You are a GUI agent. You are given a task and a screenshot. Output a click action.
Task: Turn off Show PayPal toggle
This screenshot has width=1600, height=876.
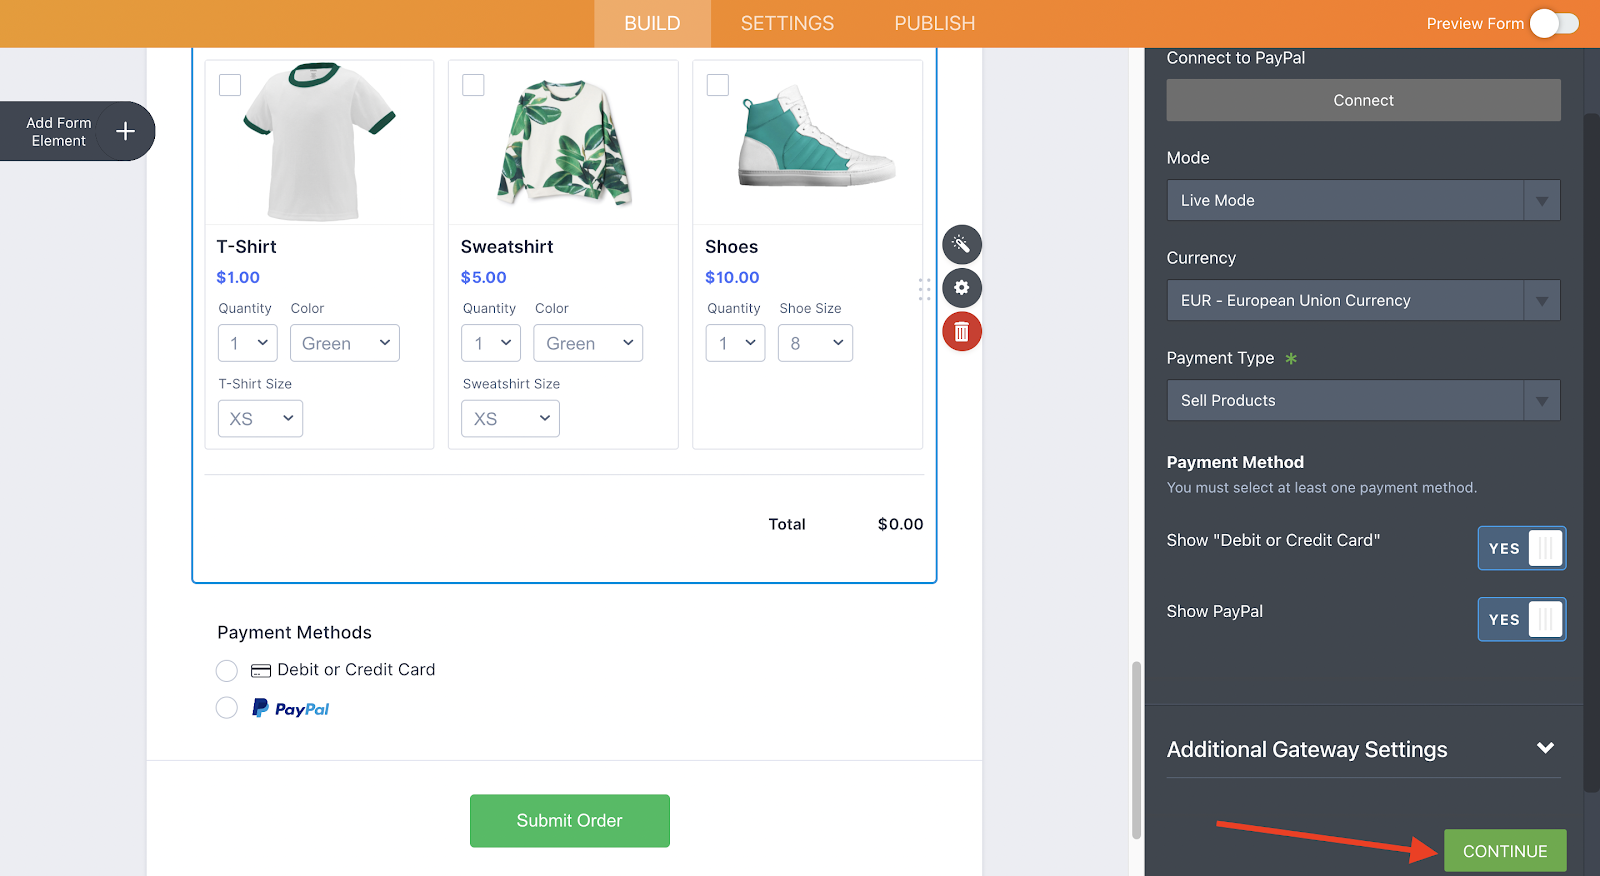point(1522,619)
